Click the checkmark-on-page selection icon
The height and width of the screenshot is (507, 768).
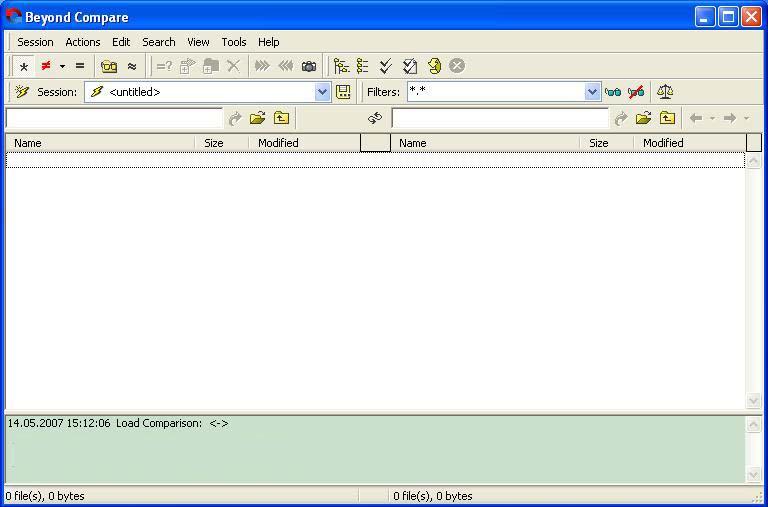410,66
